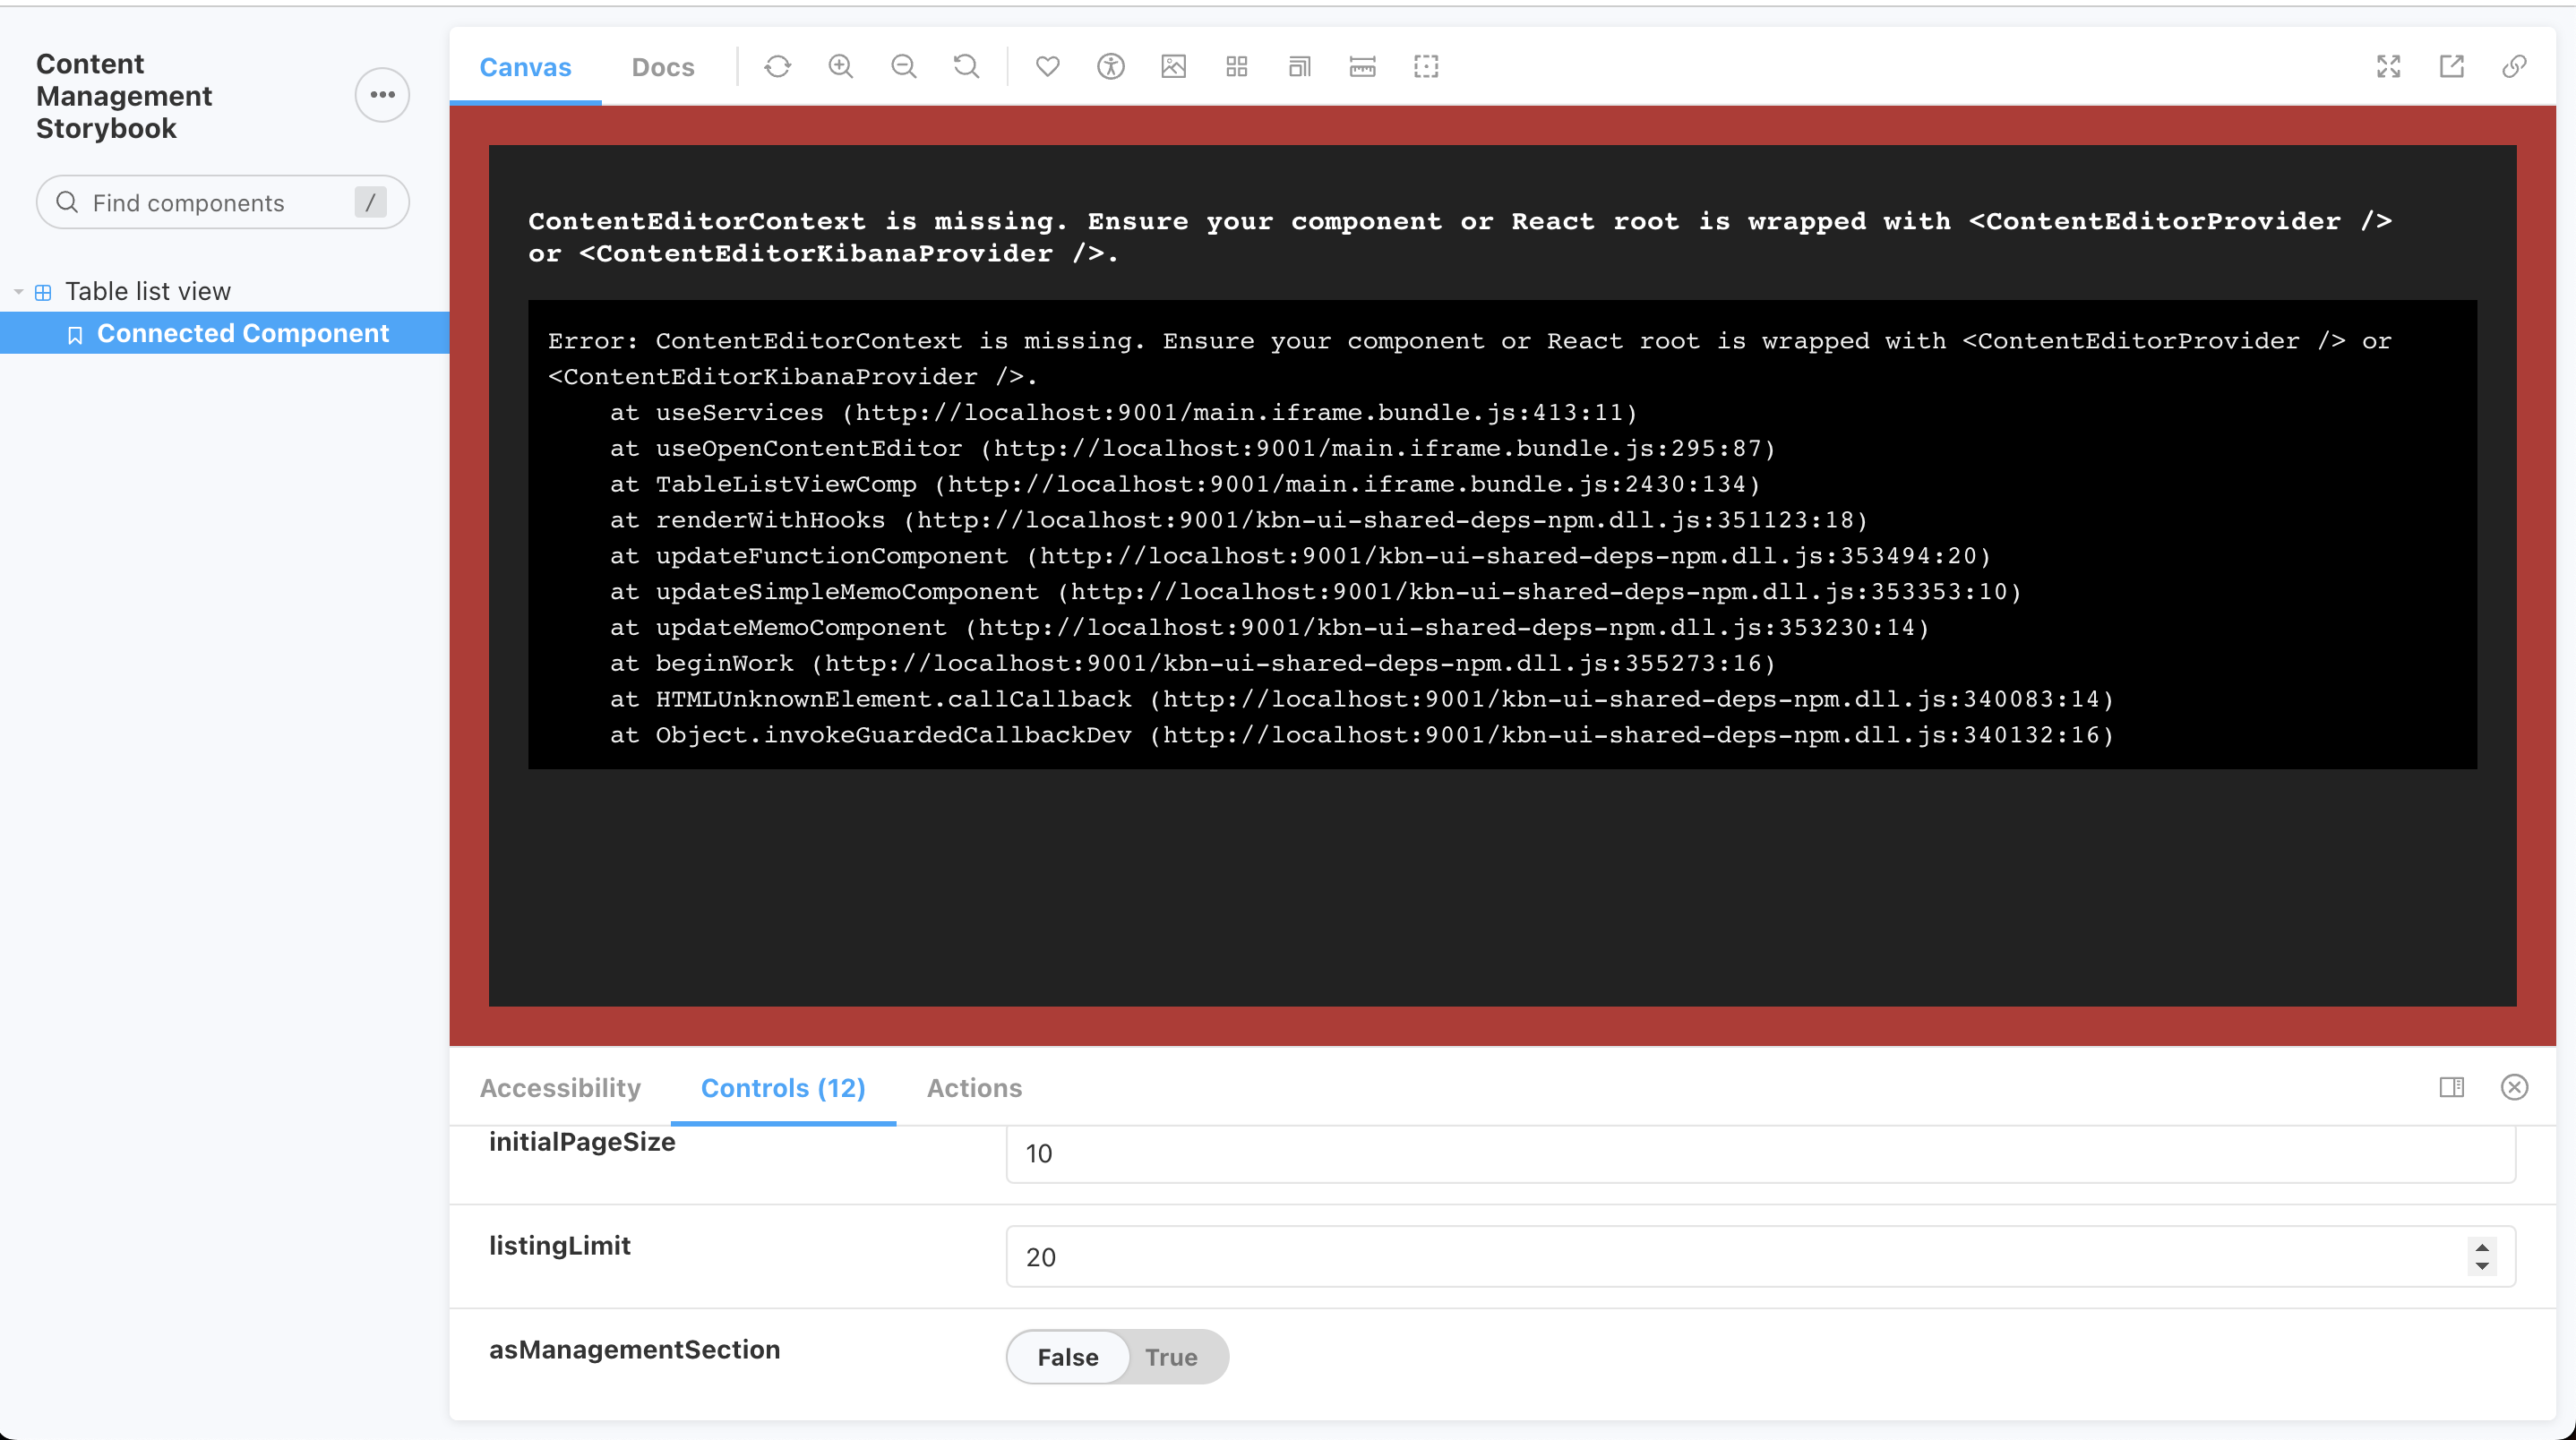Open Storybook ellipsis menu

click(382, 95)
